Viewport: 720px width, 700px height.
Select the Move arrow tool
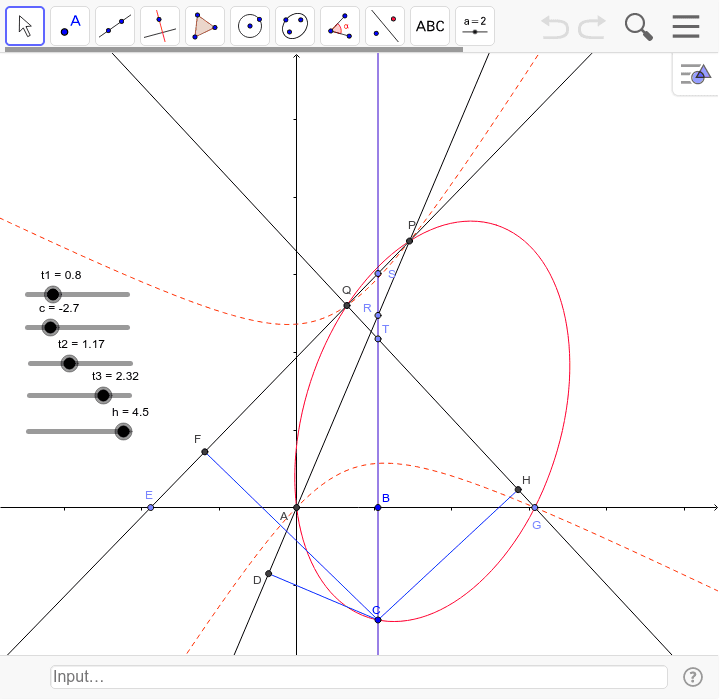(x=25, y=26)
